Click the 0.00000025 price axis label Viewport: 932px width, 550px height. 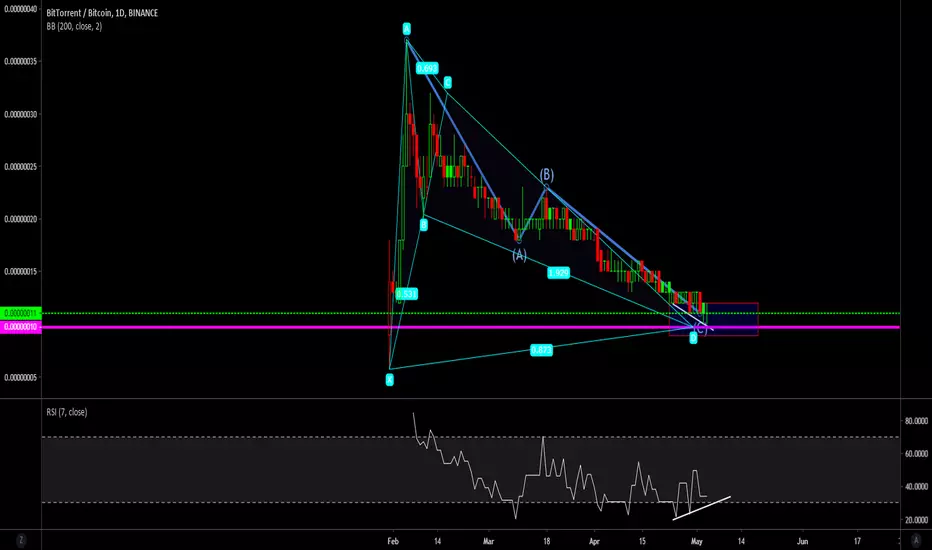21,166
